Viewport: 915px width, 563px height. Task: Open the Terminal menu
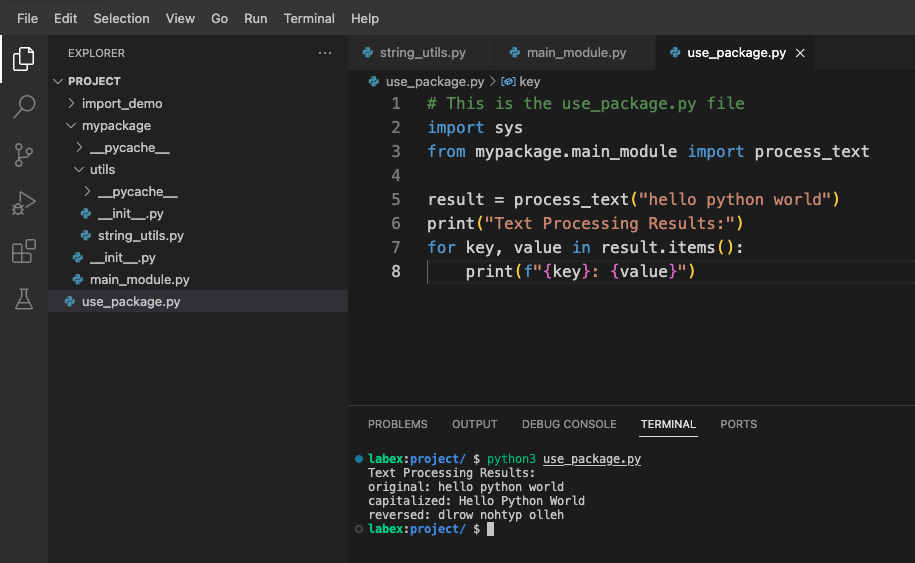[309, 18]
